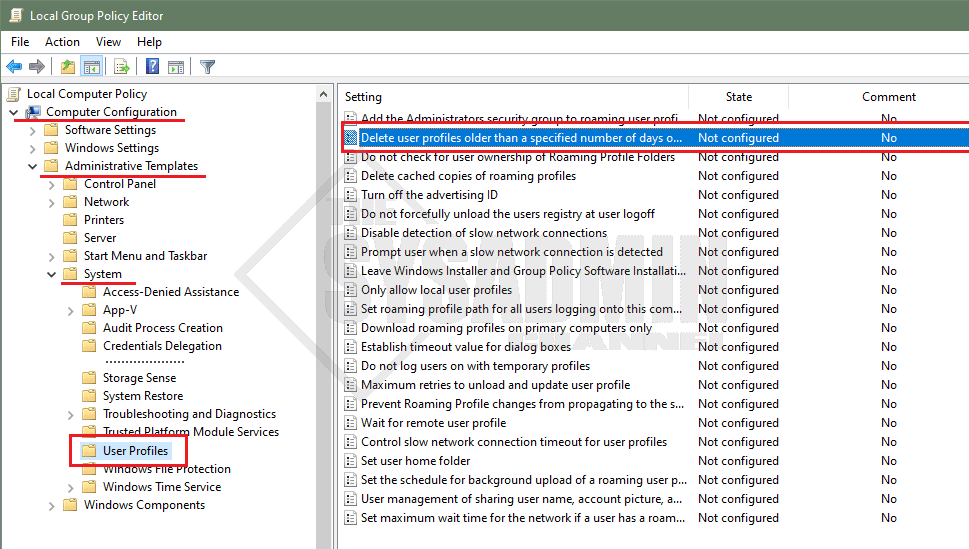Collapse the Administrative Templates node
The width and height of the screenshot is (969, 549).
coord(33,166)
